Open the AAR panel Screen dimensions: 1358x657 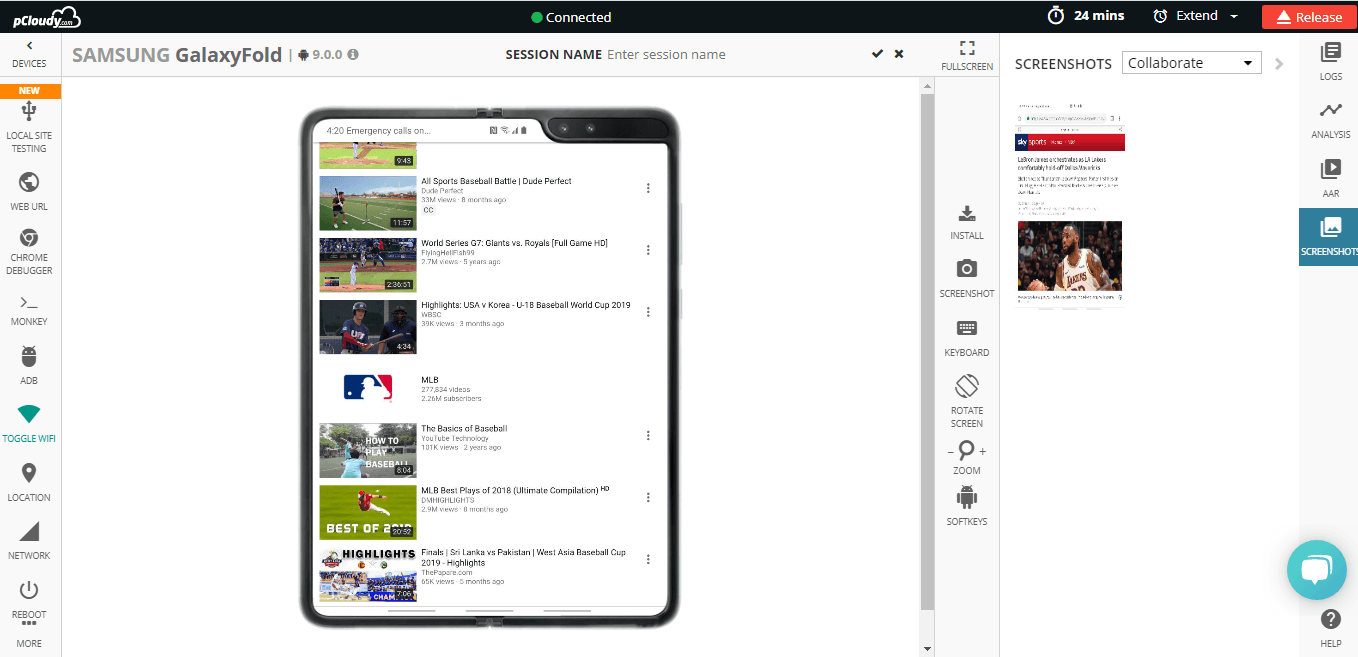point(1331,178)
